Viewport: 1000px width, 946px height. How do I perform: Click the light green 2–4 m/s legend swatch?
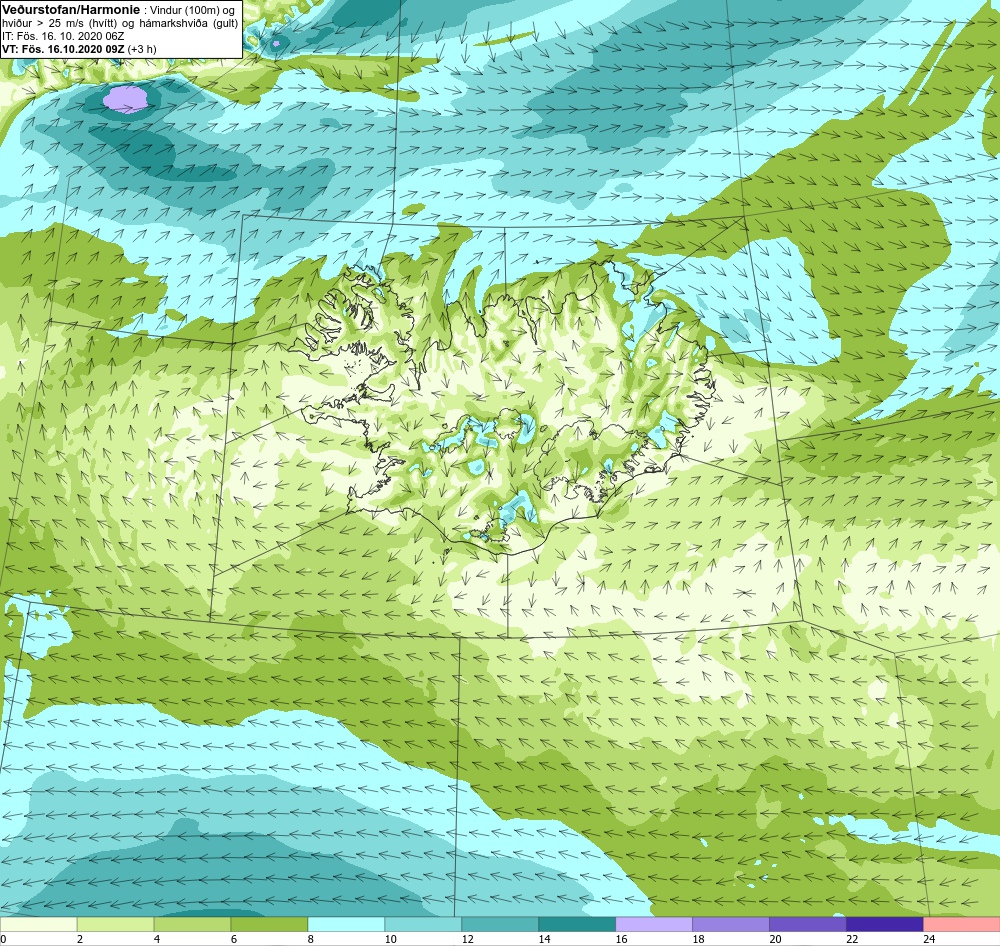(115, 924)
